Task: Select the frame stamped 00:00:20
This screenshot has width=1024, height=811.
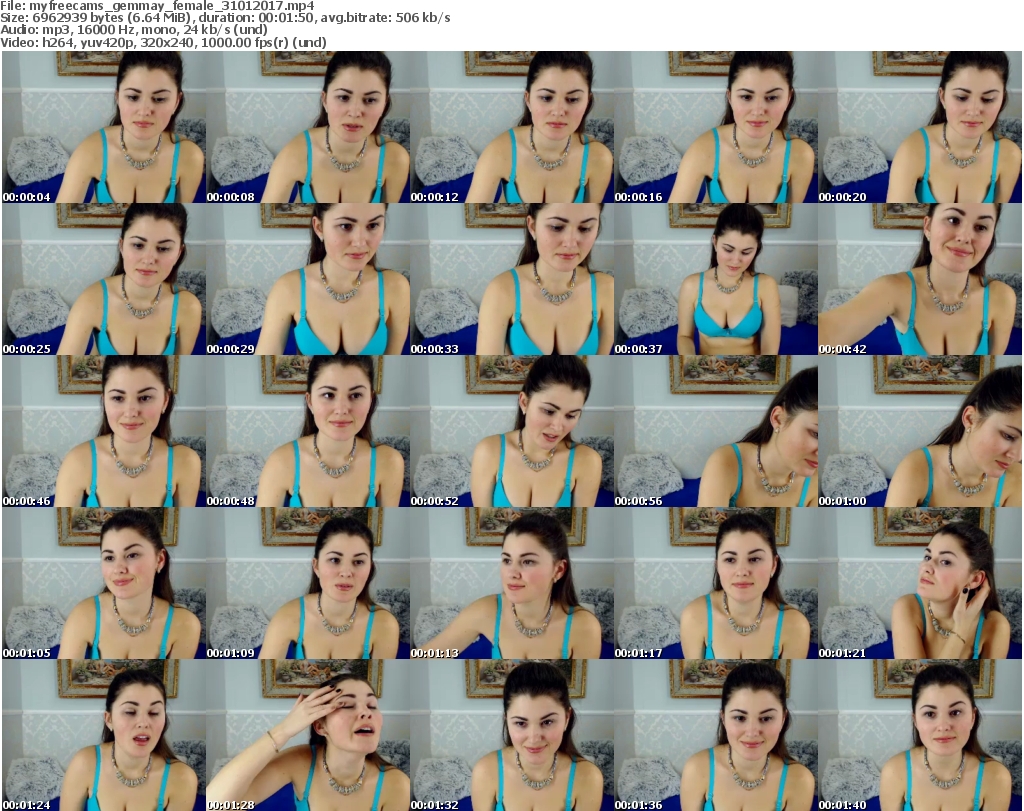Action: tap(920, 127)
